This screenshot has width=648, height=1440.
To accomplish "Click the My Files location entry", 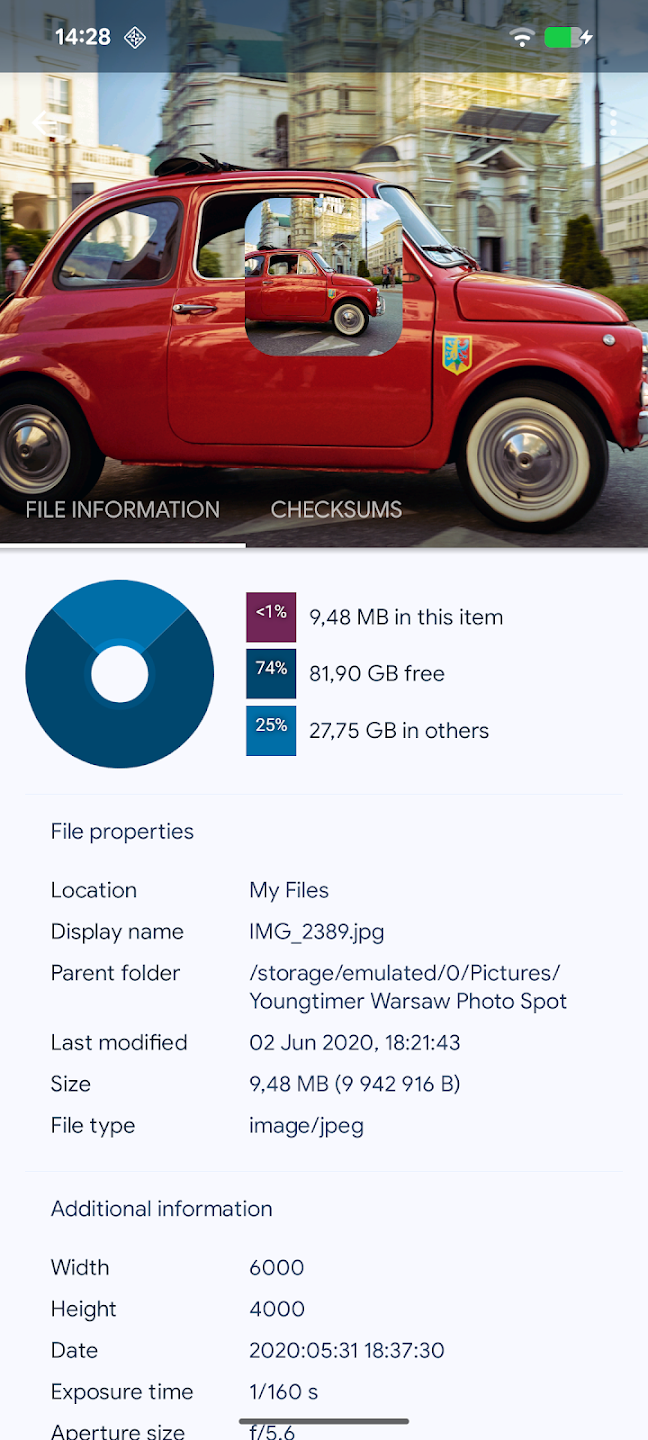I will click(288, 890).
